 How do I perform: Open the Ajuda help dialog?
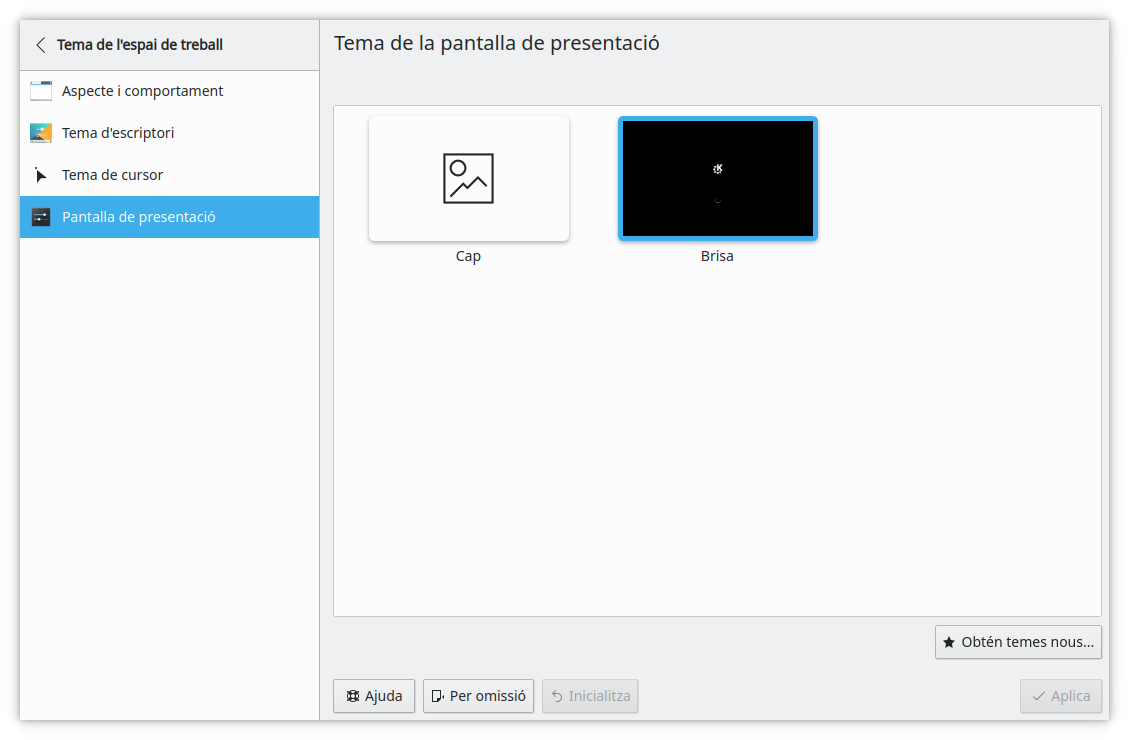(x=374, y=696)
